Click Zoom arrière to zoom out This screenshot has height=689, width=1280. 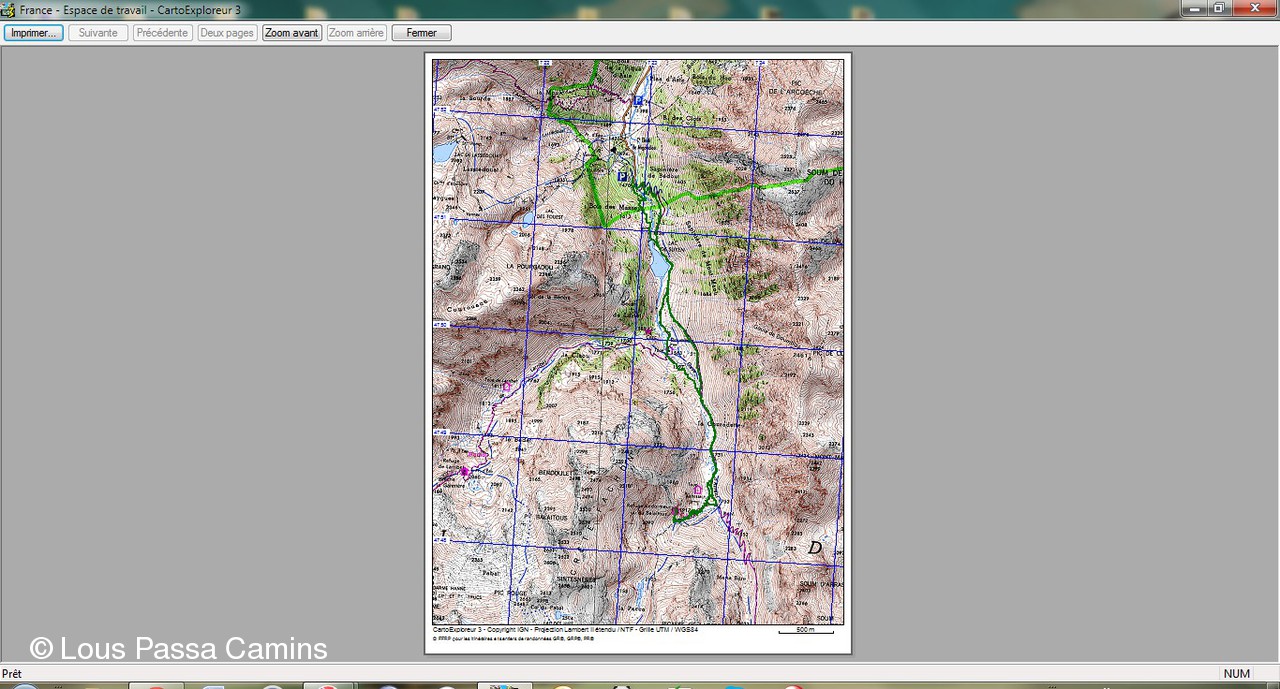357,33
